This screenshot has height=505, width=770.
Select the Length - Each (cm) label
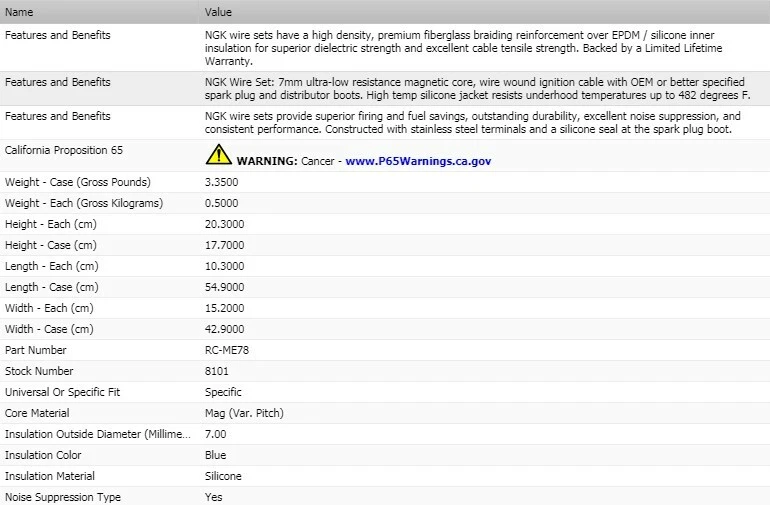(x=52, y=266)
